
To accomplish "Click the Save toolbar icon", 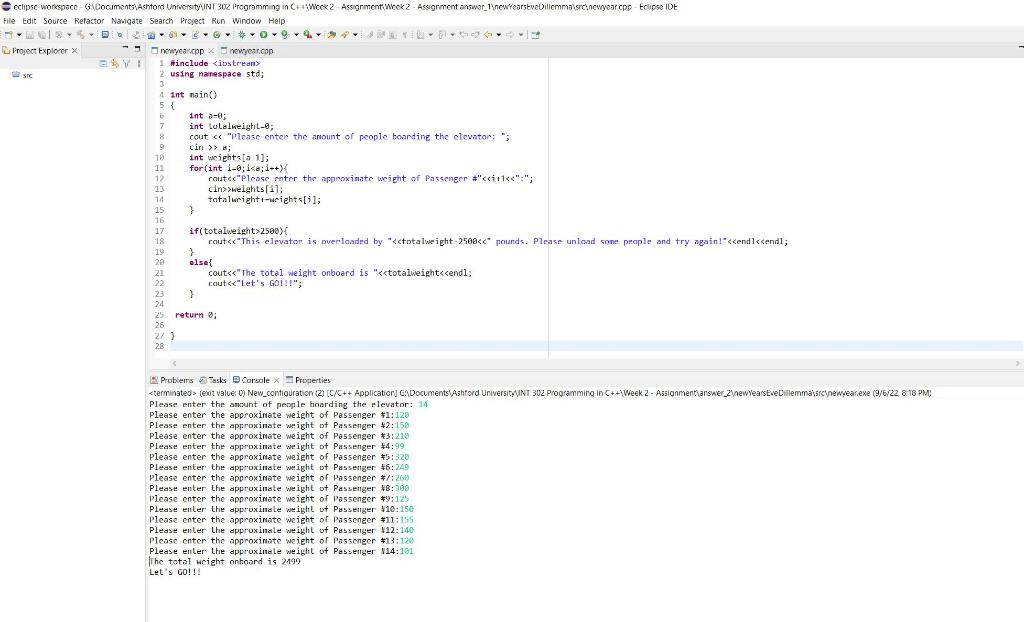I will [30, 35].
